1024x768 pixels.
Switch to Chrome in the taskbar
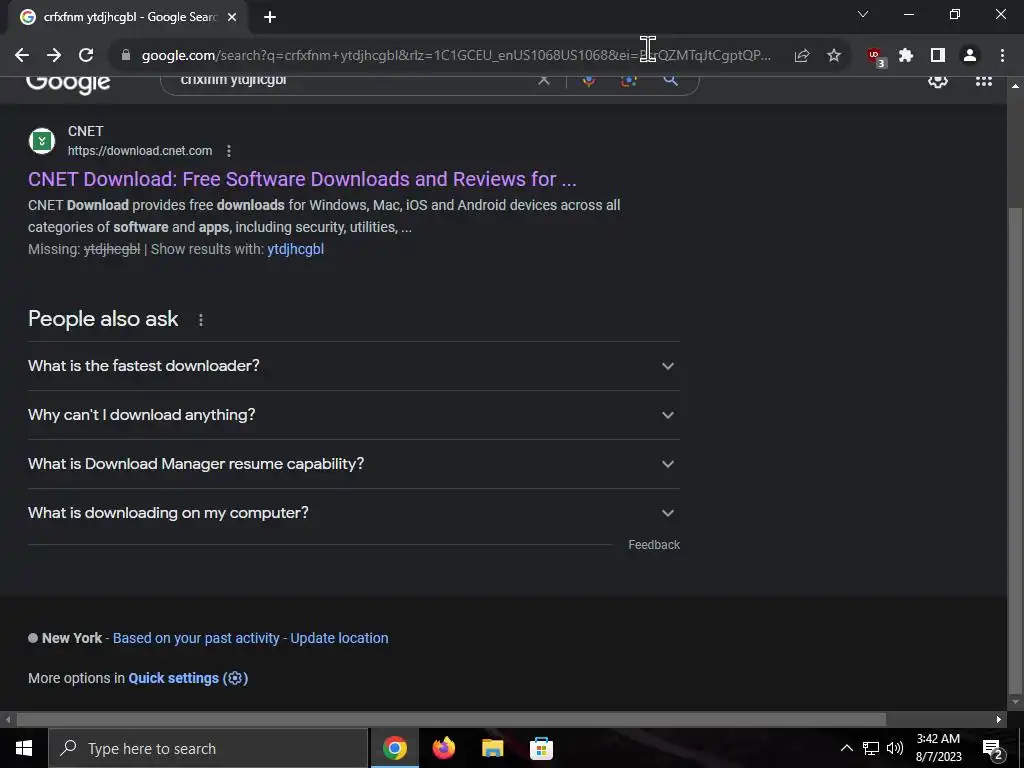[394, 748]
